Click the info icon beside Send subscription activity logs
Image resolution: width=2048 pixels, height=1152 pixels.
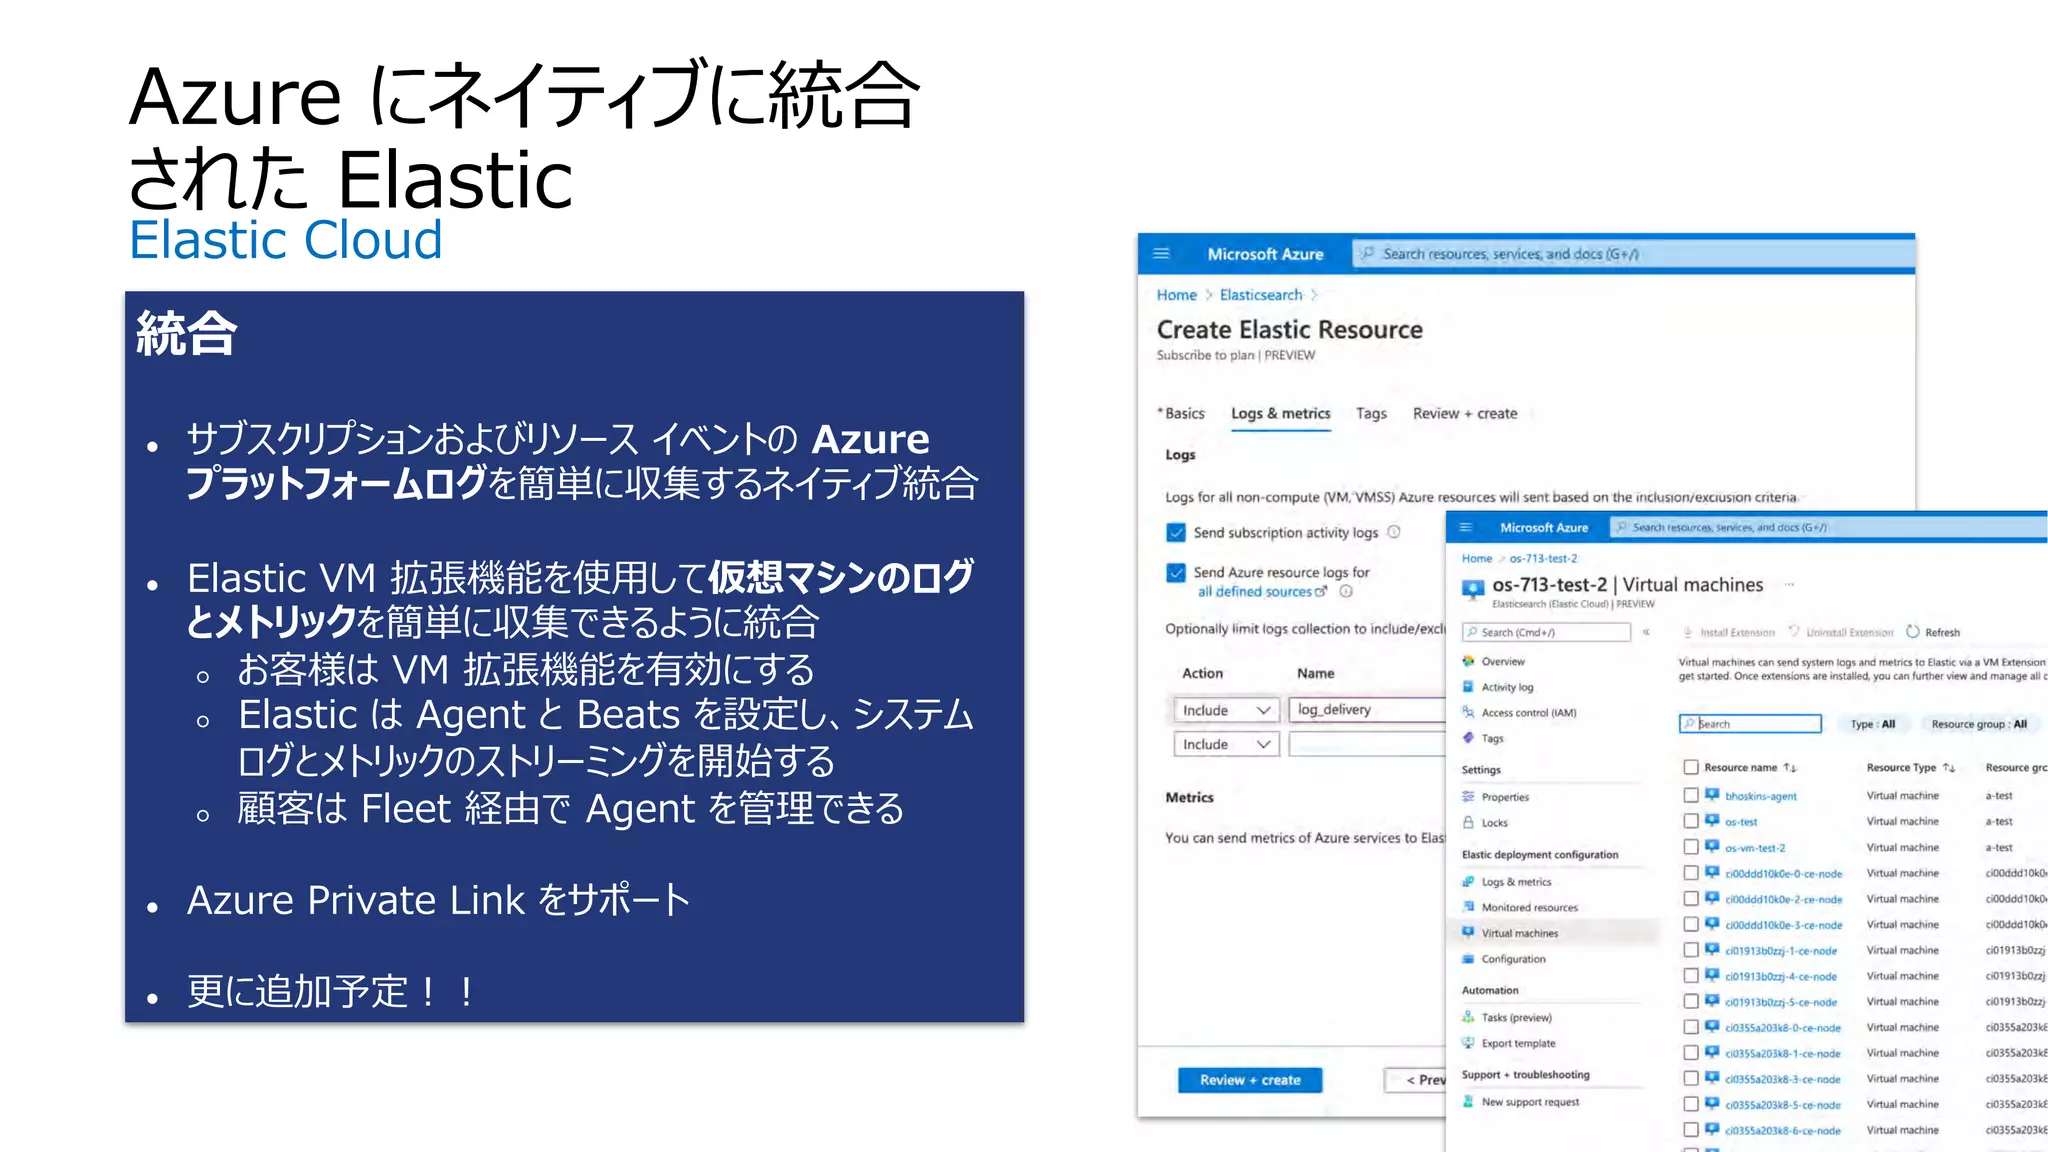tap(1394, 532)
